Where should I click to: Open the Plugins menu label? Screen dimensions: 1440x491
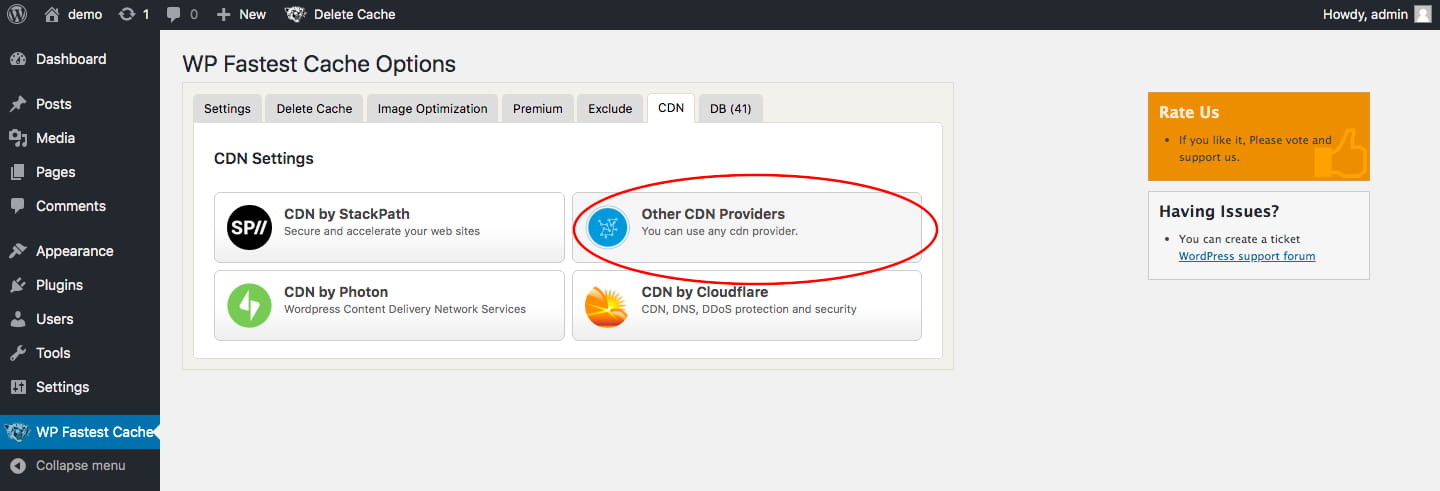click(x=60, y=285)
